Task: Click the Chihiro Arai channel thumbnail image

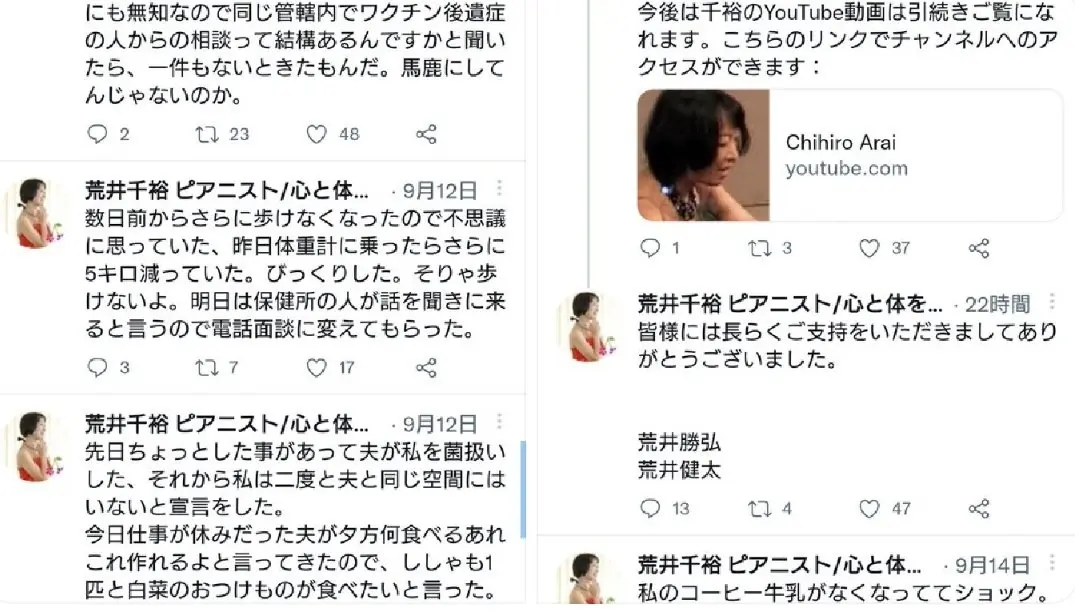Action: click(703, 155)
